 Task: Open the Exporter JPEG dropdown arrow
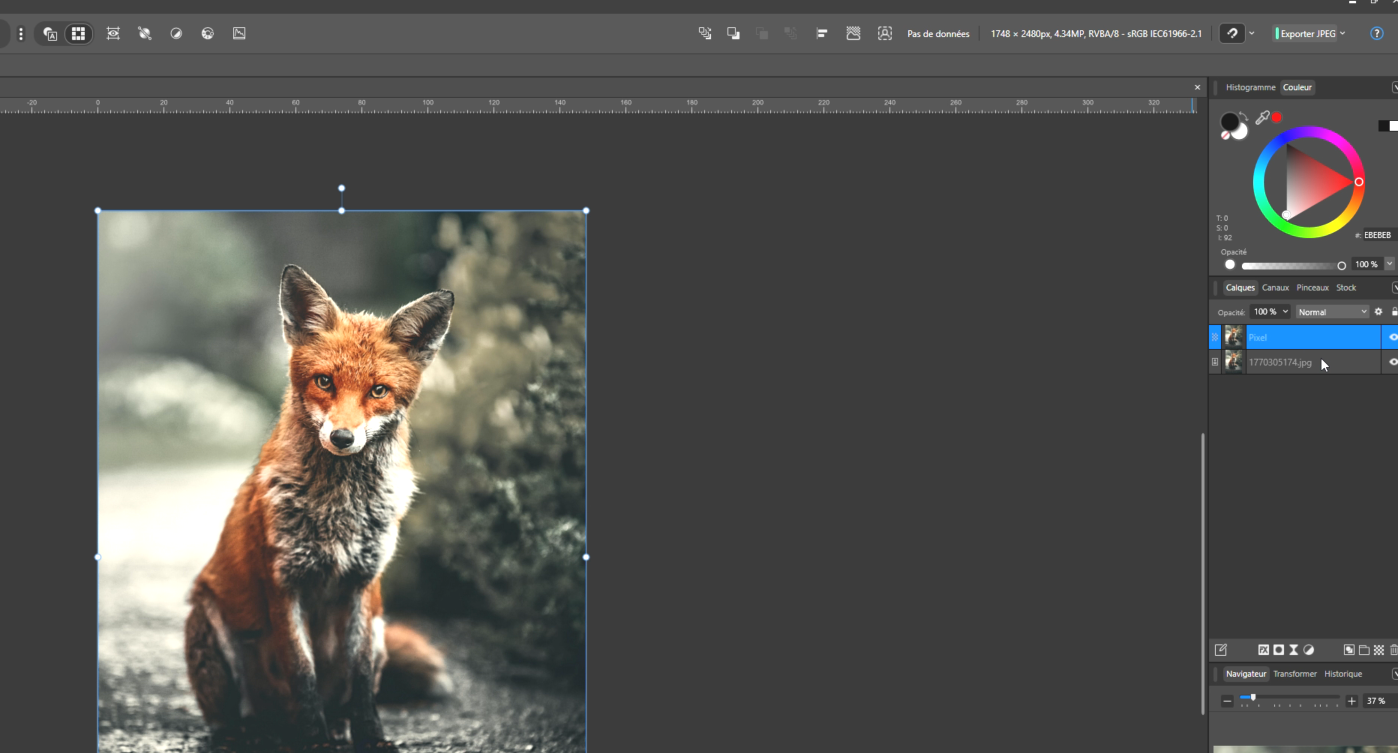coord(1342,34)
